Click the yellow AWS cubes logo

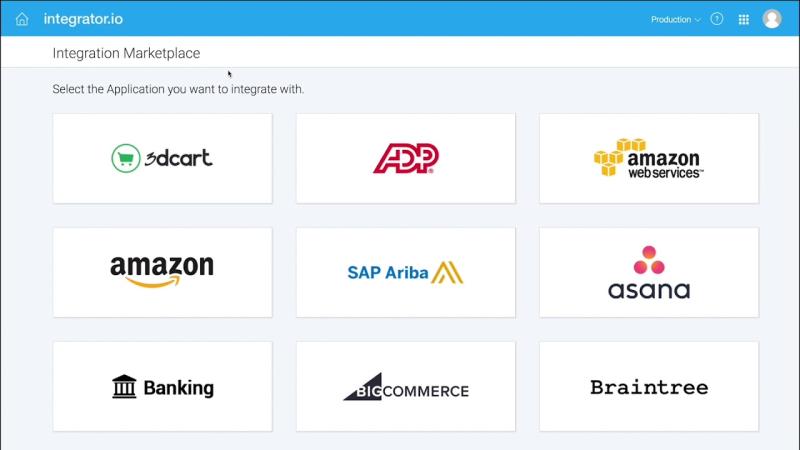point(614,157)
